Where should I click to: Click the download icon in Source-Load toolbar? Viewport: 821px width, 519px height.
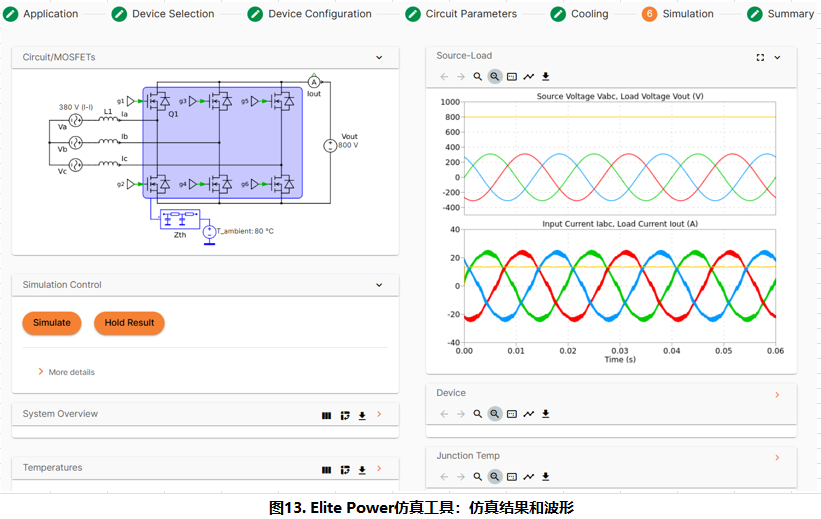coord(546,77)
